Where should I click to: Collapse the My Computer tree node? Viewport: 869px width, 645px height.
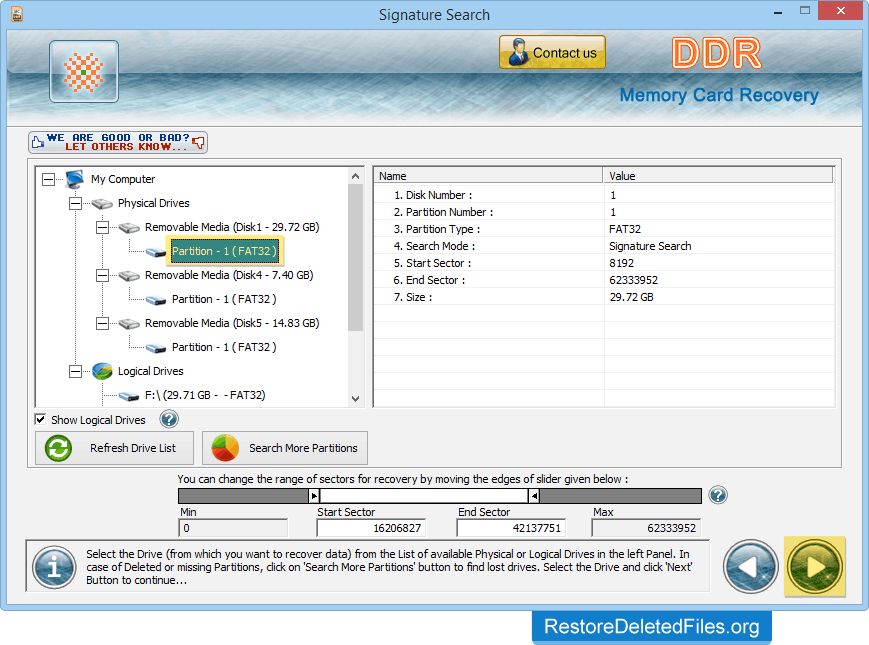[x=49, y=179]
